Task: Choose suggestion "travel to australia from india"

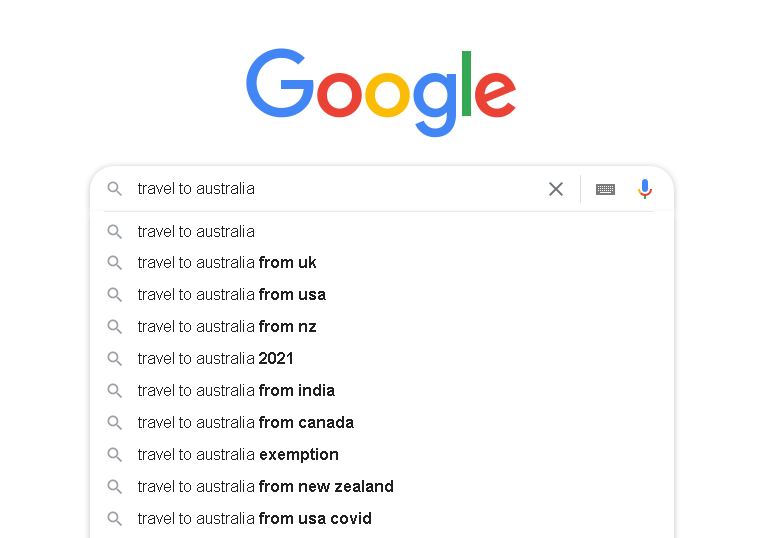Action: tap(236, 391)
